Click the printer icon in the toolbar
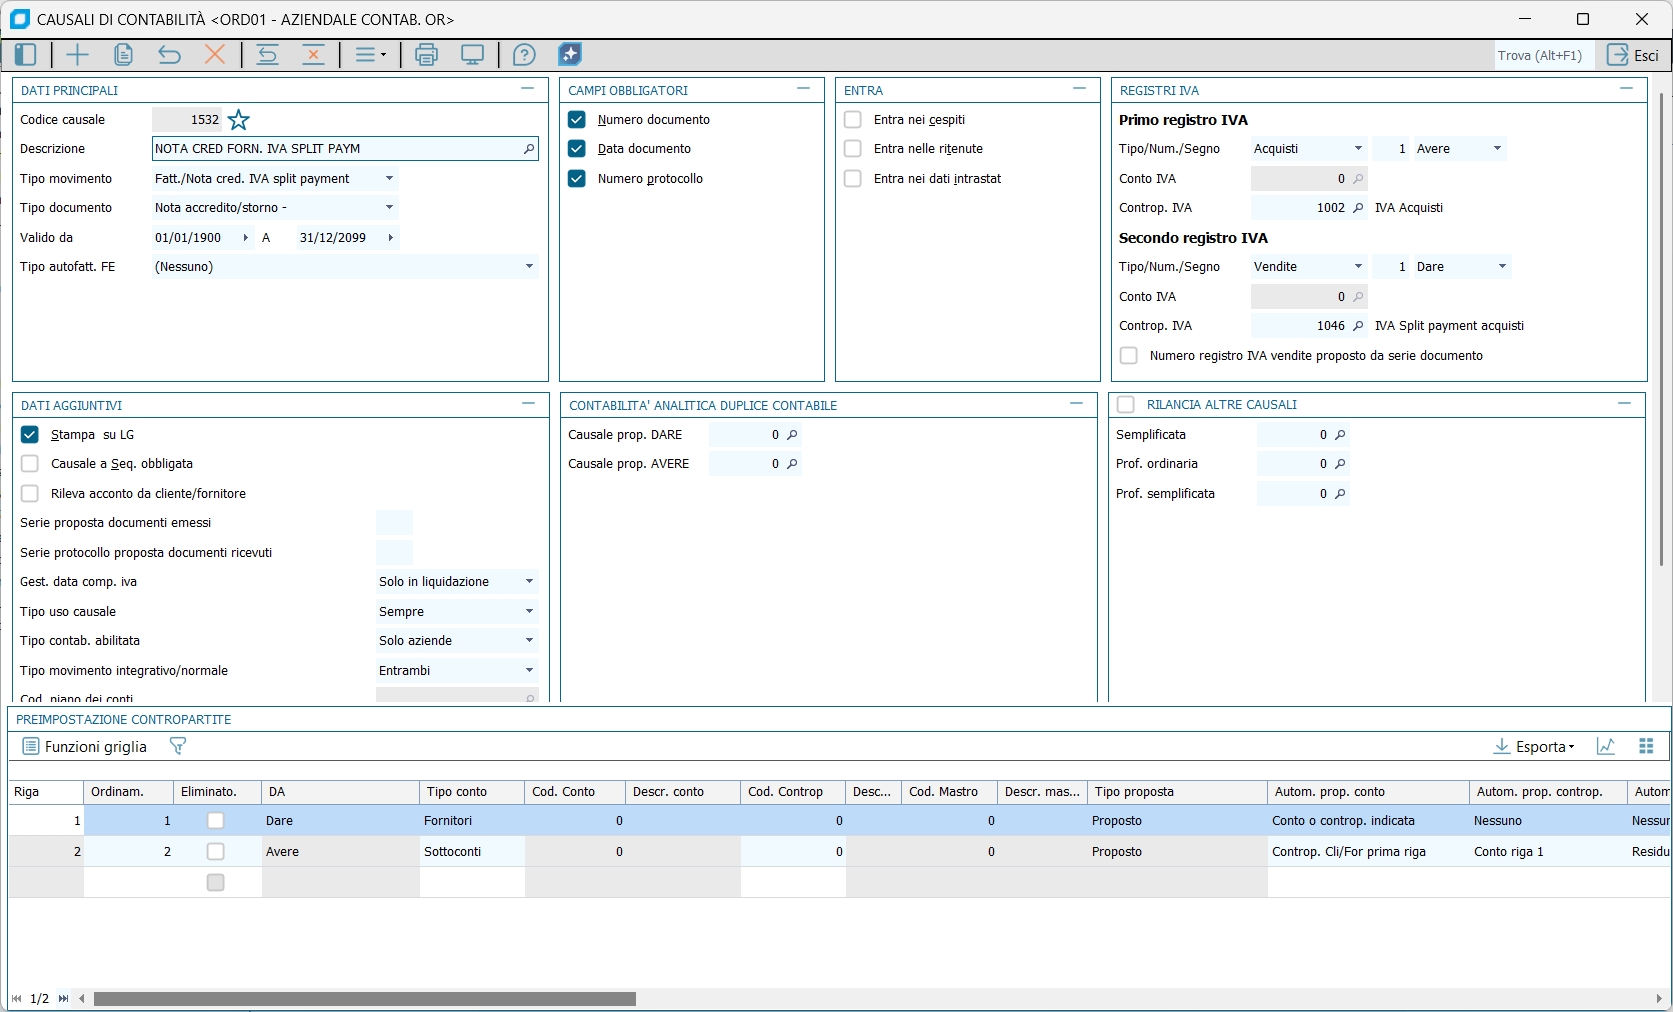This screenshot has height=1012, width=1673. pyautogui.click(x=426, y=55)
